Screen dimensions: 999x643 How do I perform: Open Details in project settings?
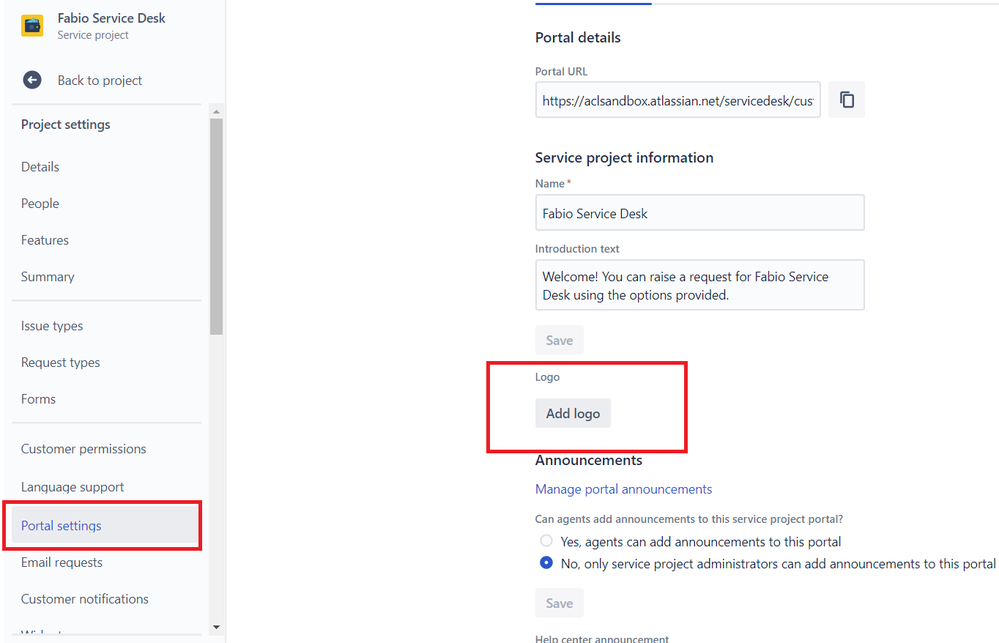tap(40, 166)
